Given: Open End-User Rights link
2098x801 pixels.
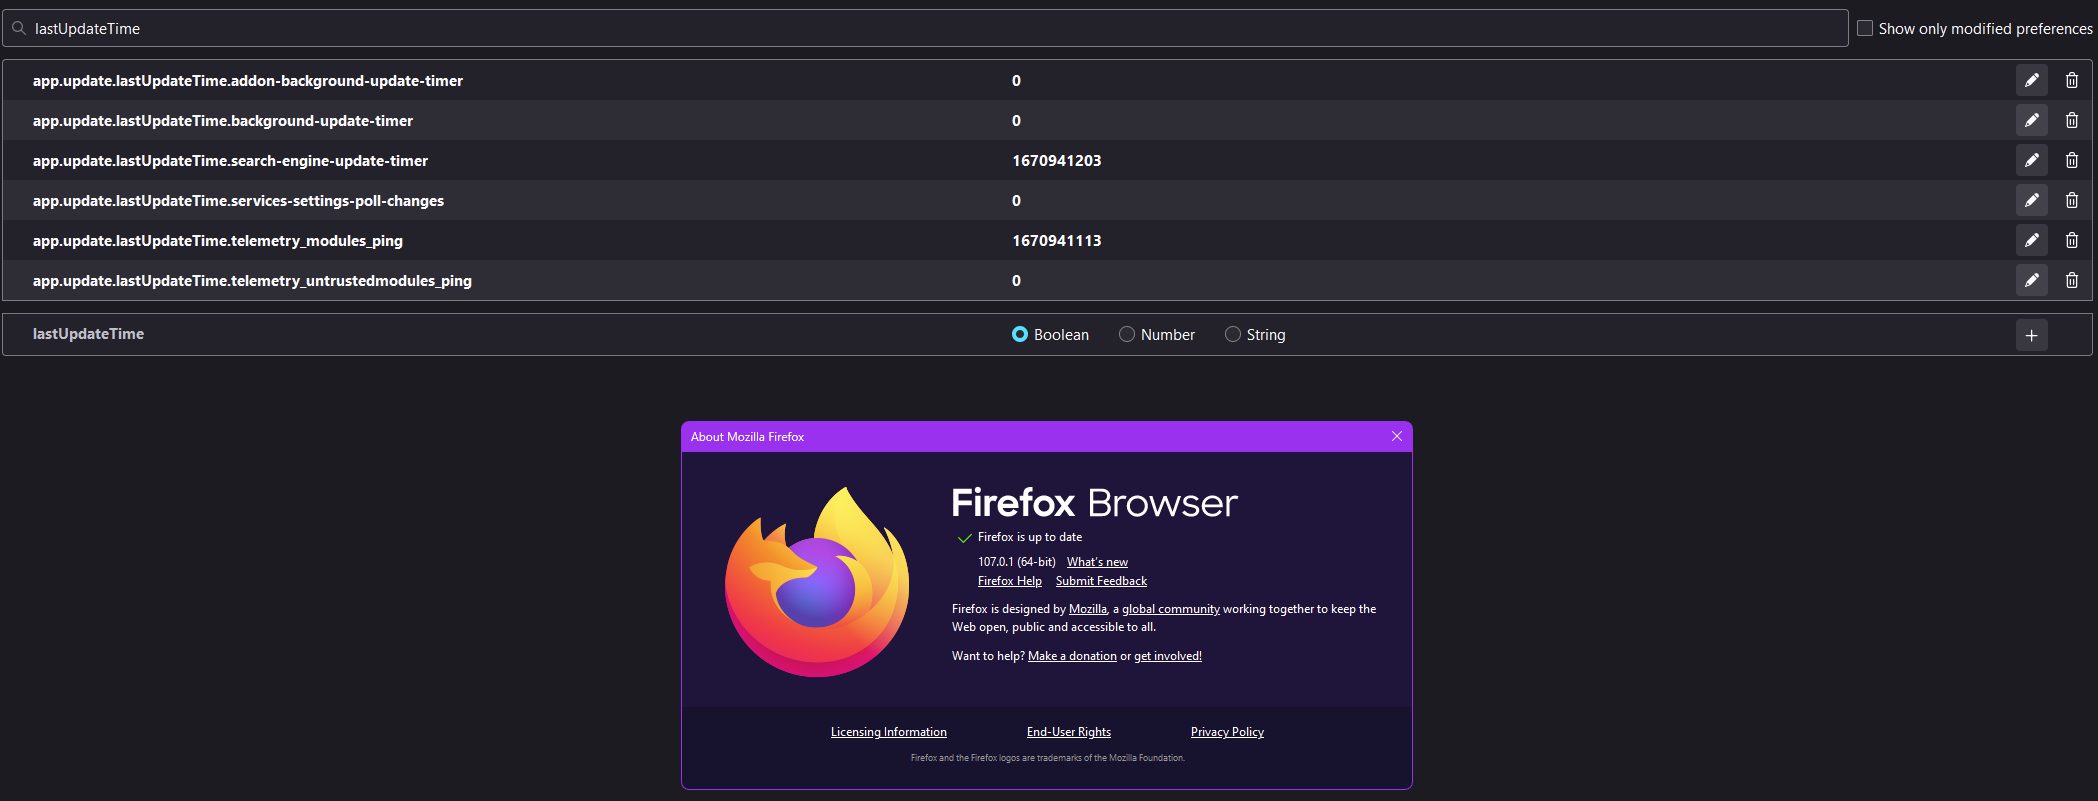Looking at the screenshot, I should (x=1069, y=732).
